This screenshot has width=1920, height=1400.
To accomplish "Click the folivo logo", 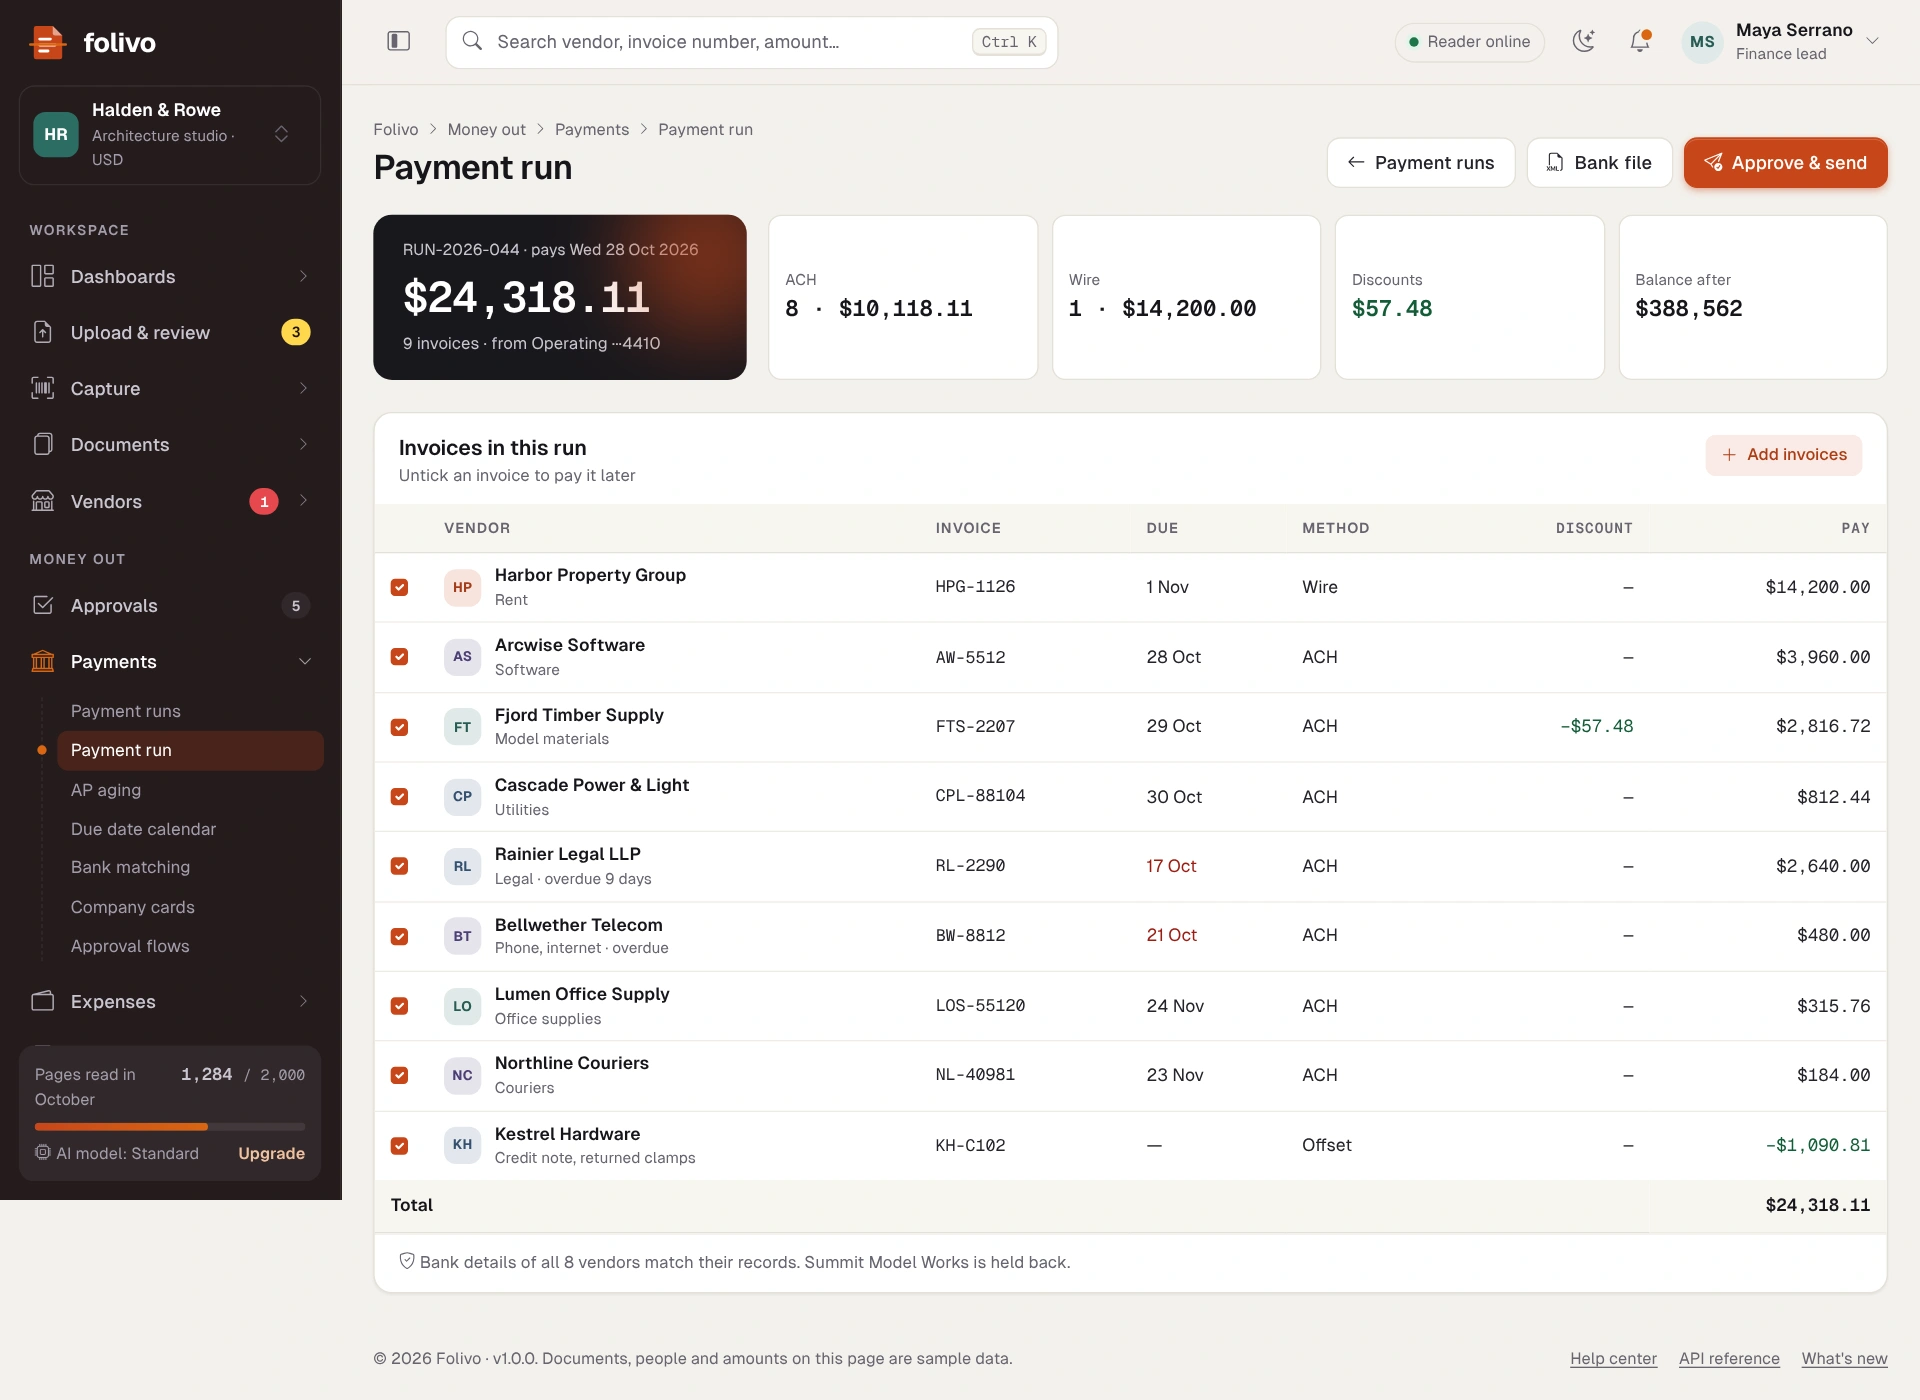I will pos(93,42).
